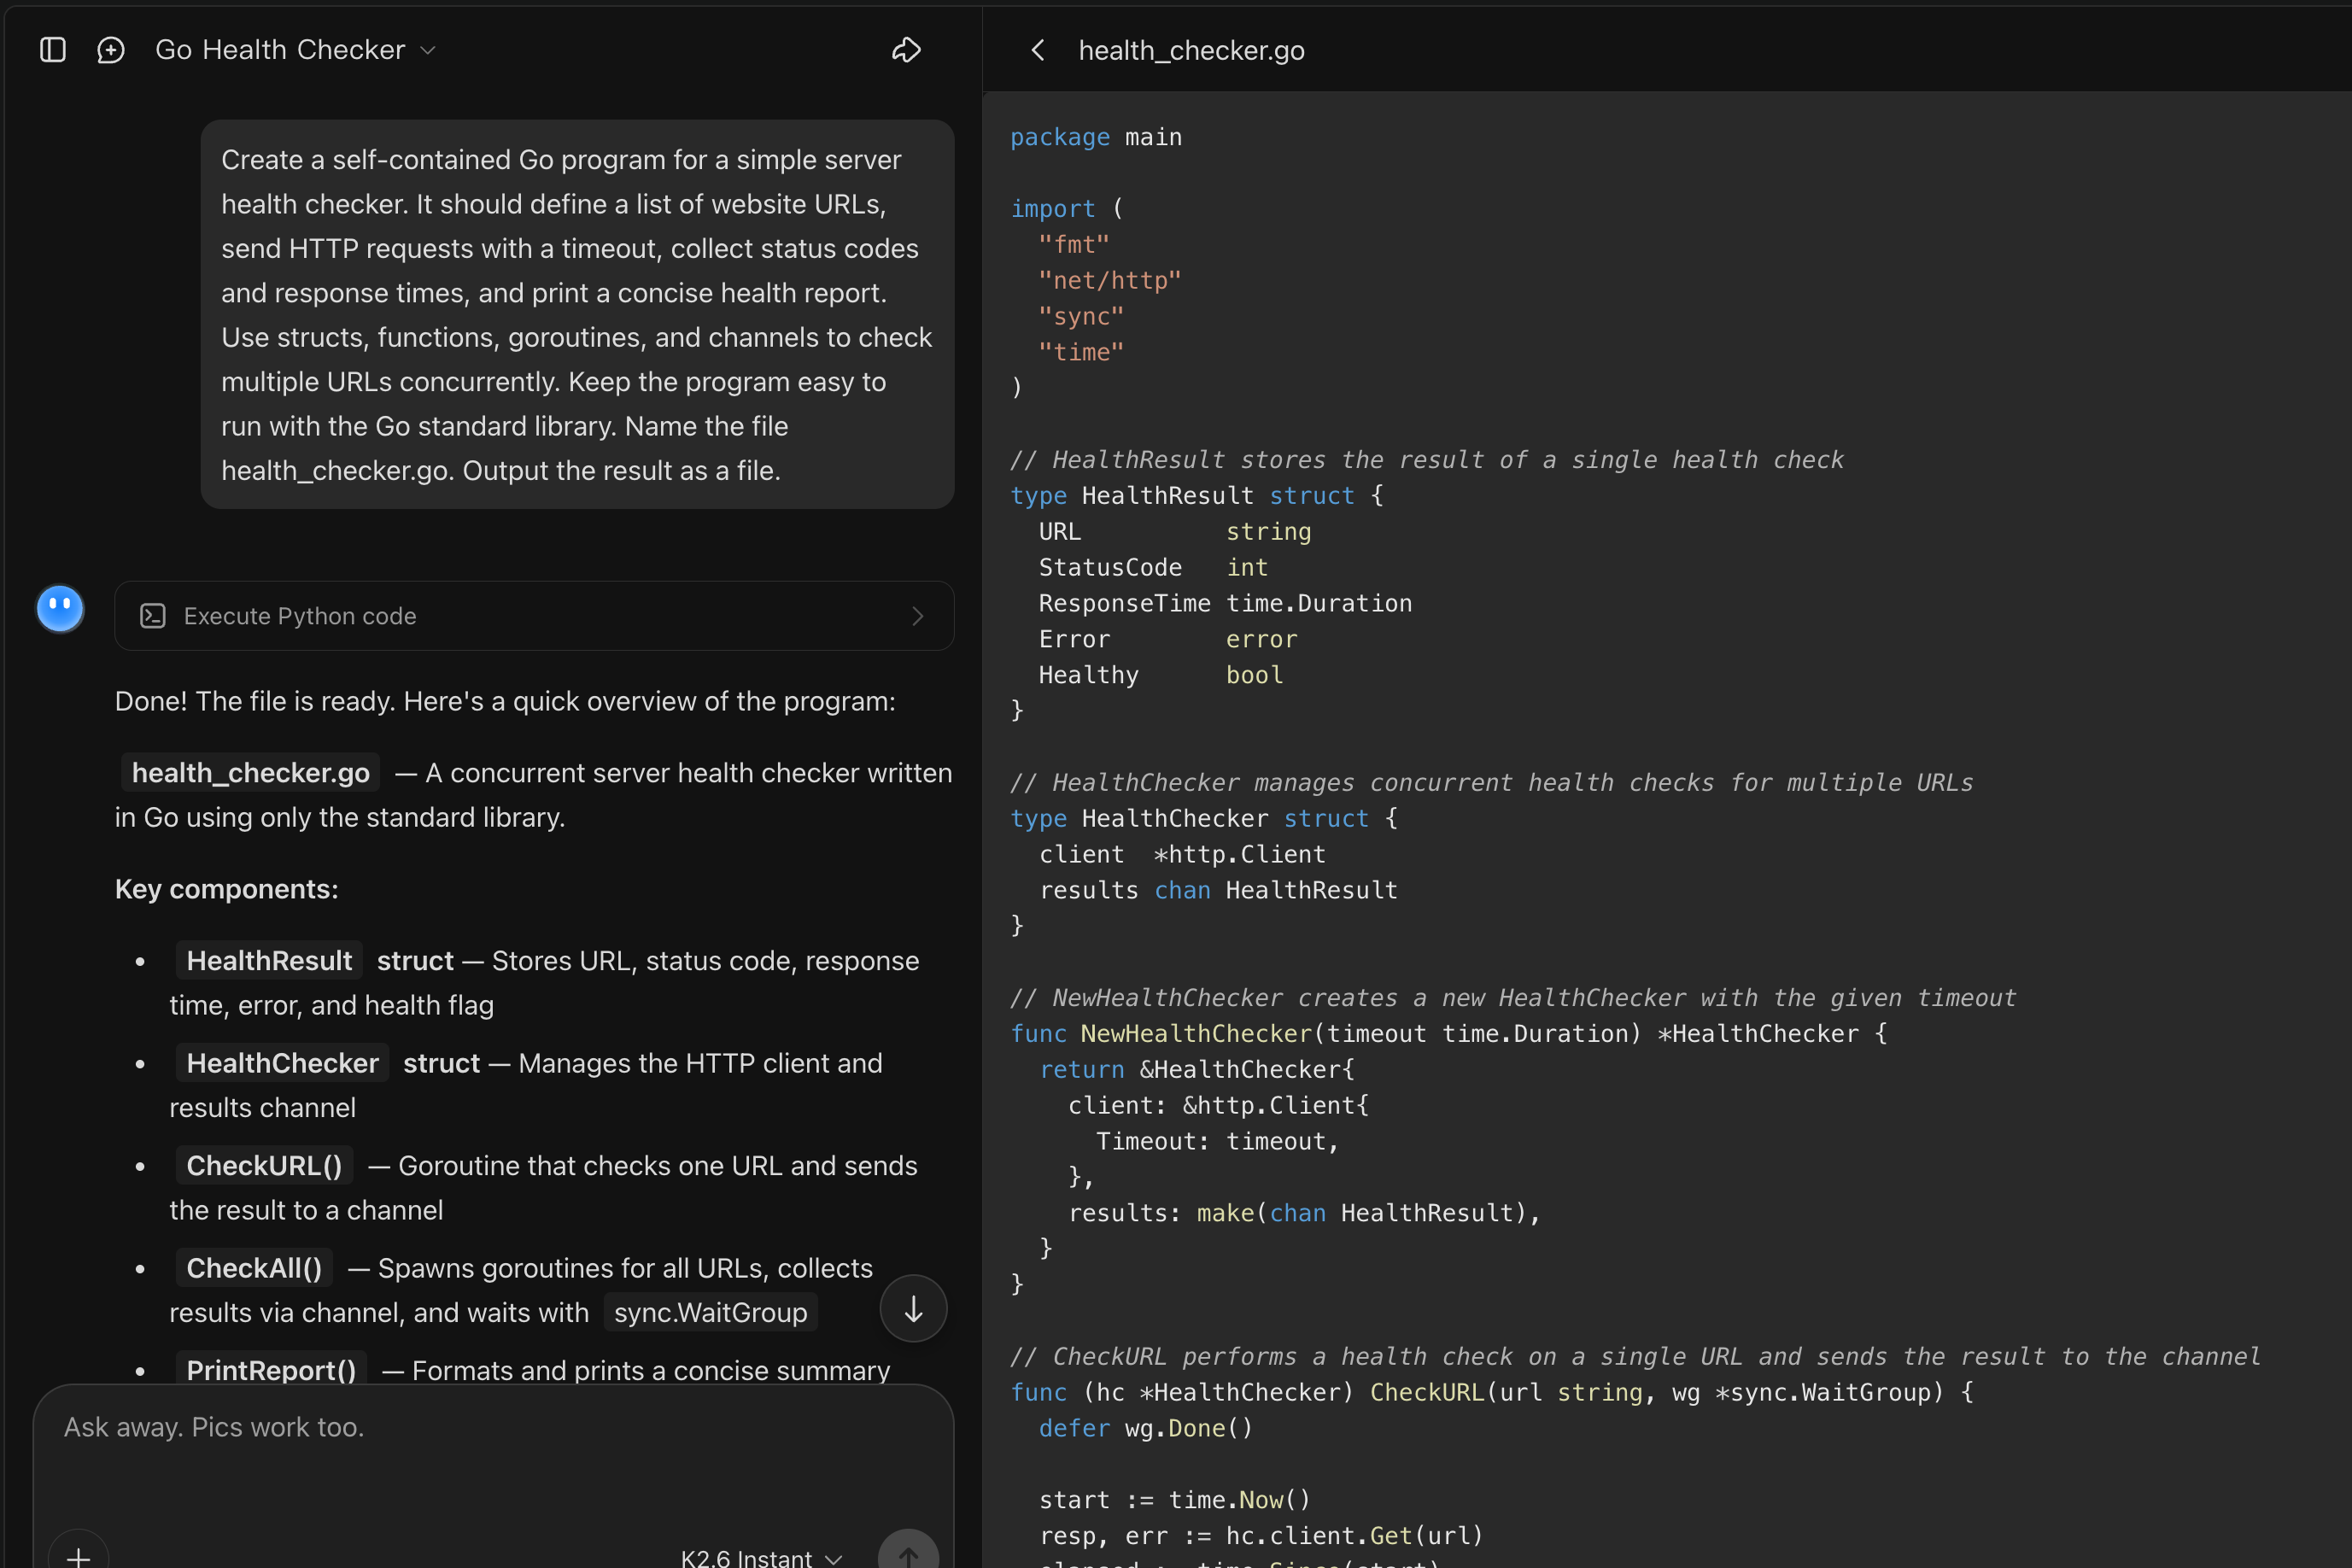Open the Go Health Checker title dropdown
The height and width of the screenshot is (1568, 2352).
coord(296,49)
